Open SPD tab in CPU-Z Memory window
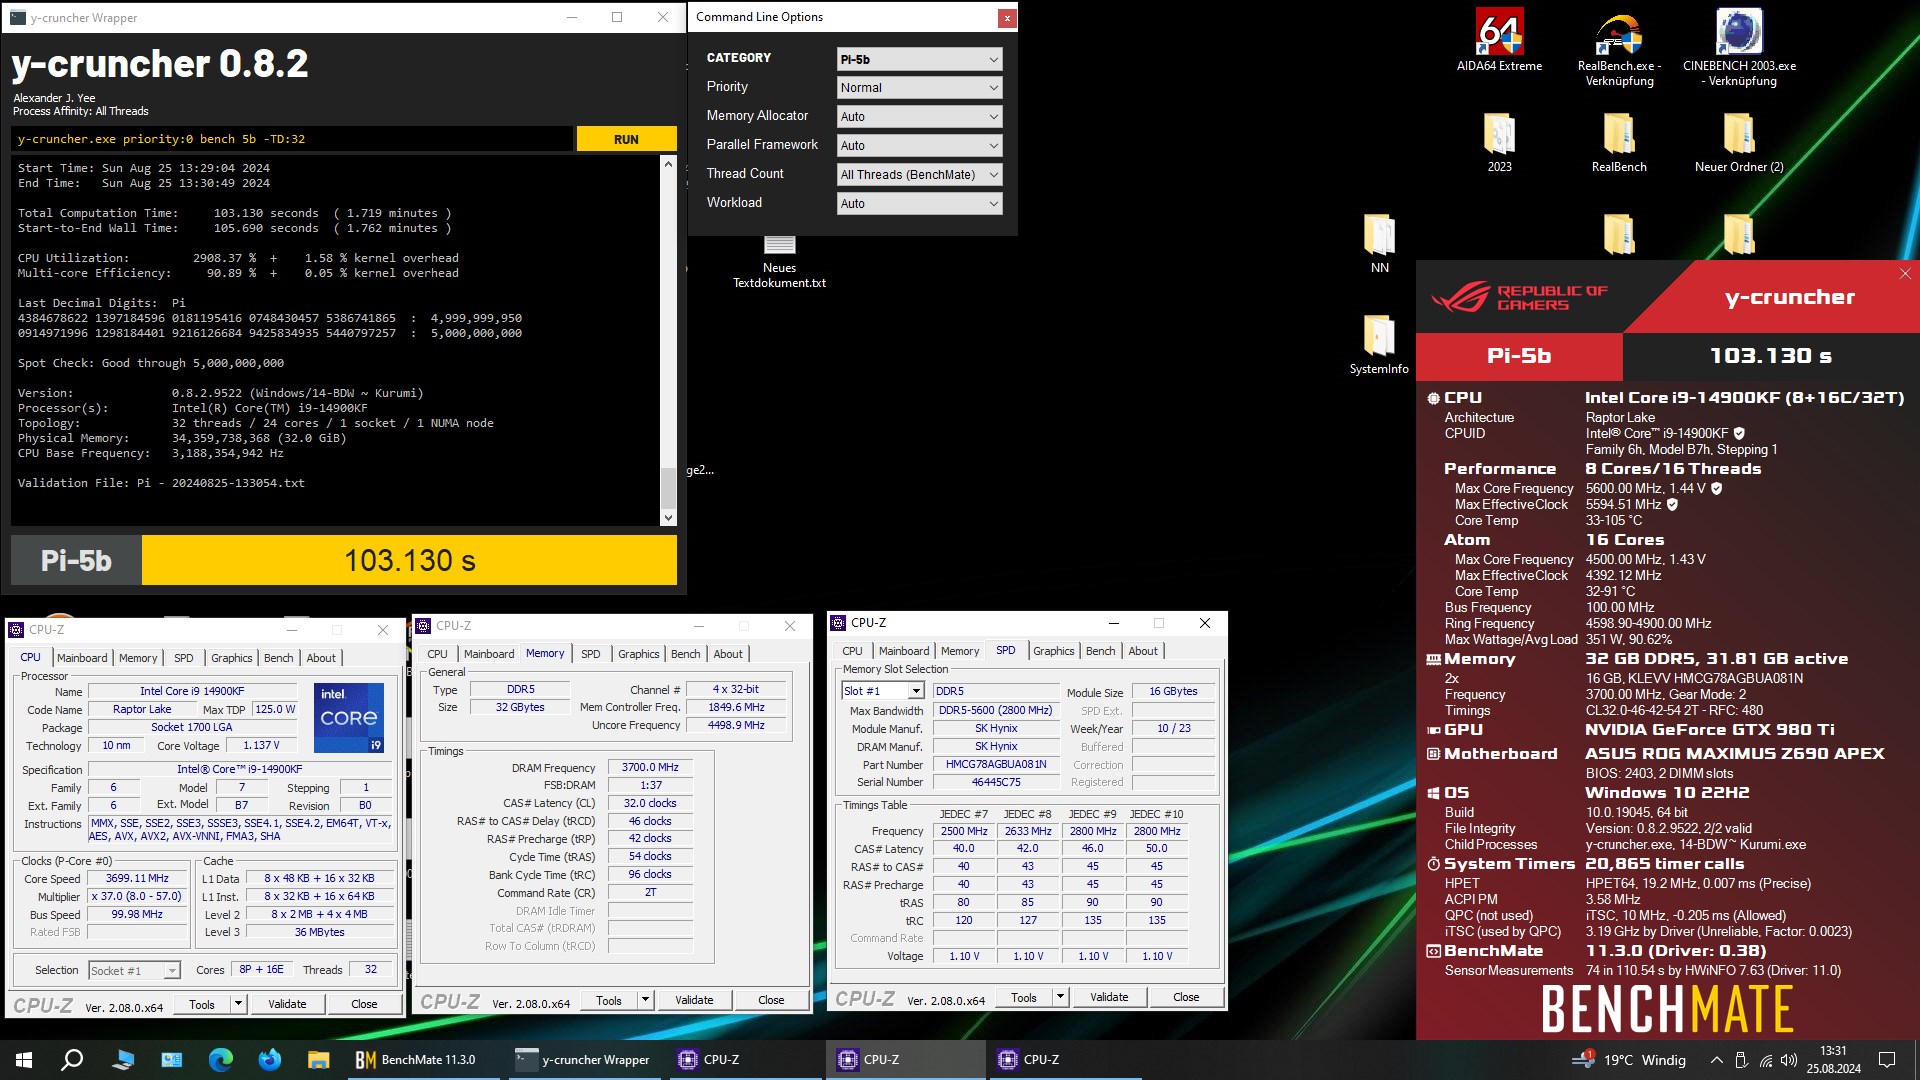The width and height of the screenshot is (1920, 1080). (591, 654)
